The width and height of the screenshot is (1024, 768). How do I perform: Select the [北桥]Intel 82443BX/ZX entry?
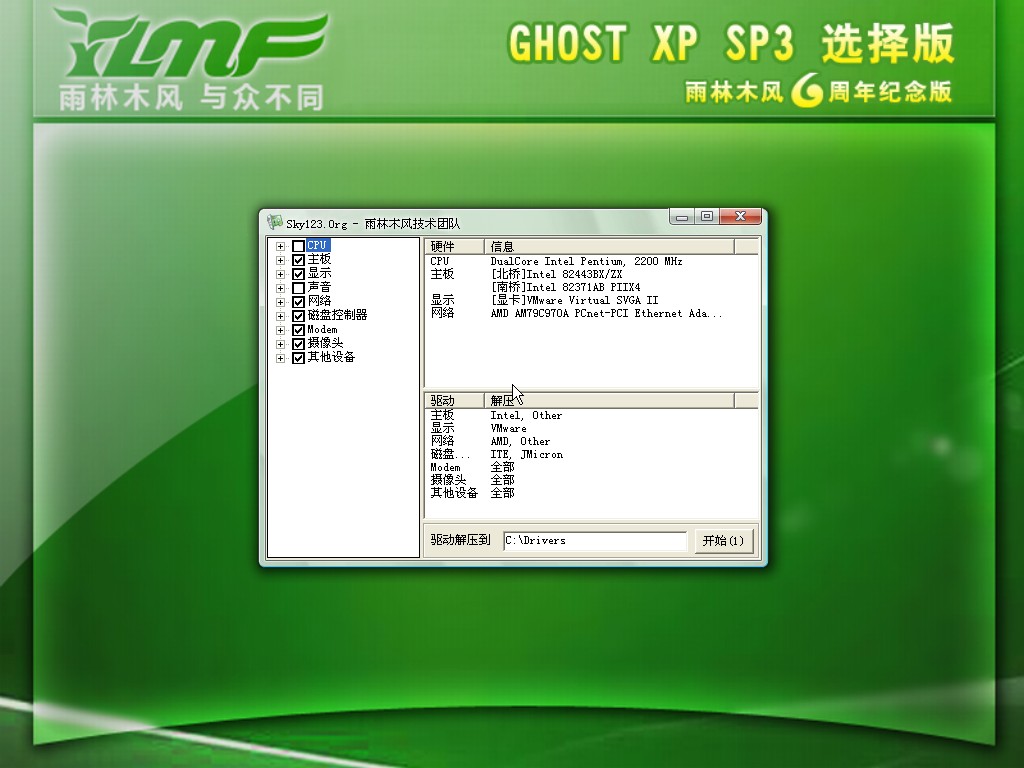tap(556, 274)
